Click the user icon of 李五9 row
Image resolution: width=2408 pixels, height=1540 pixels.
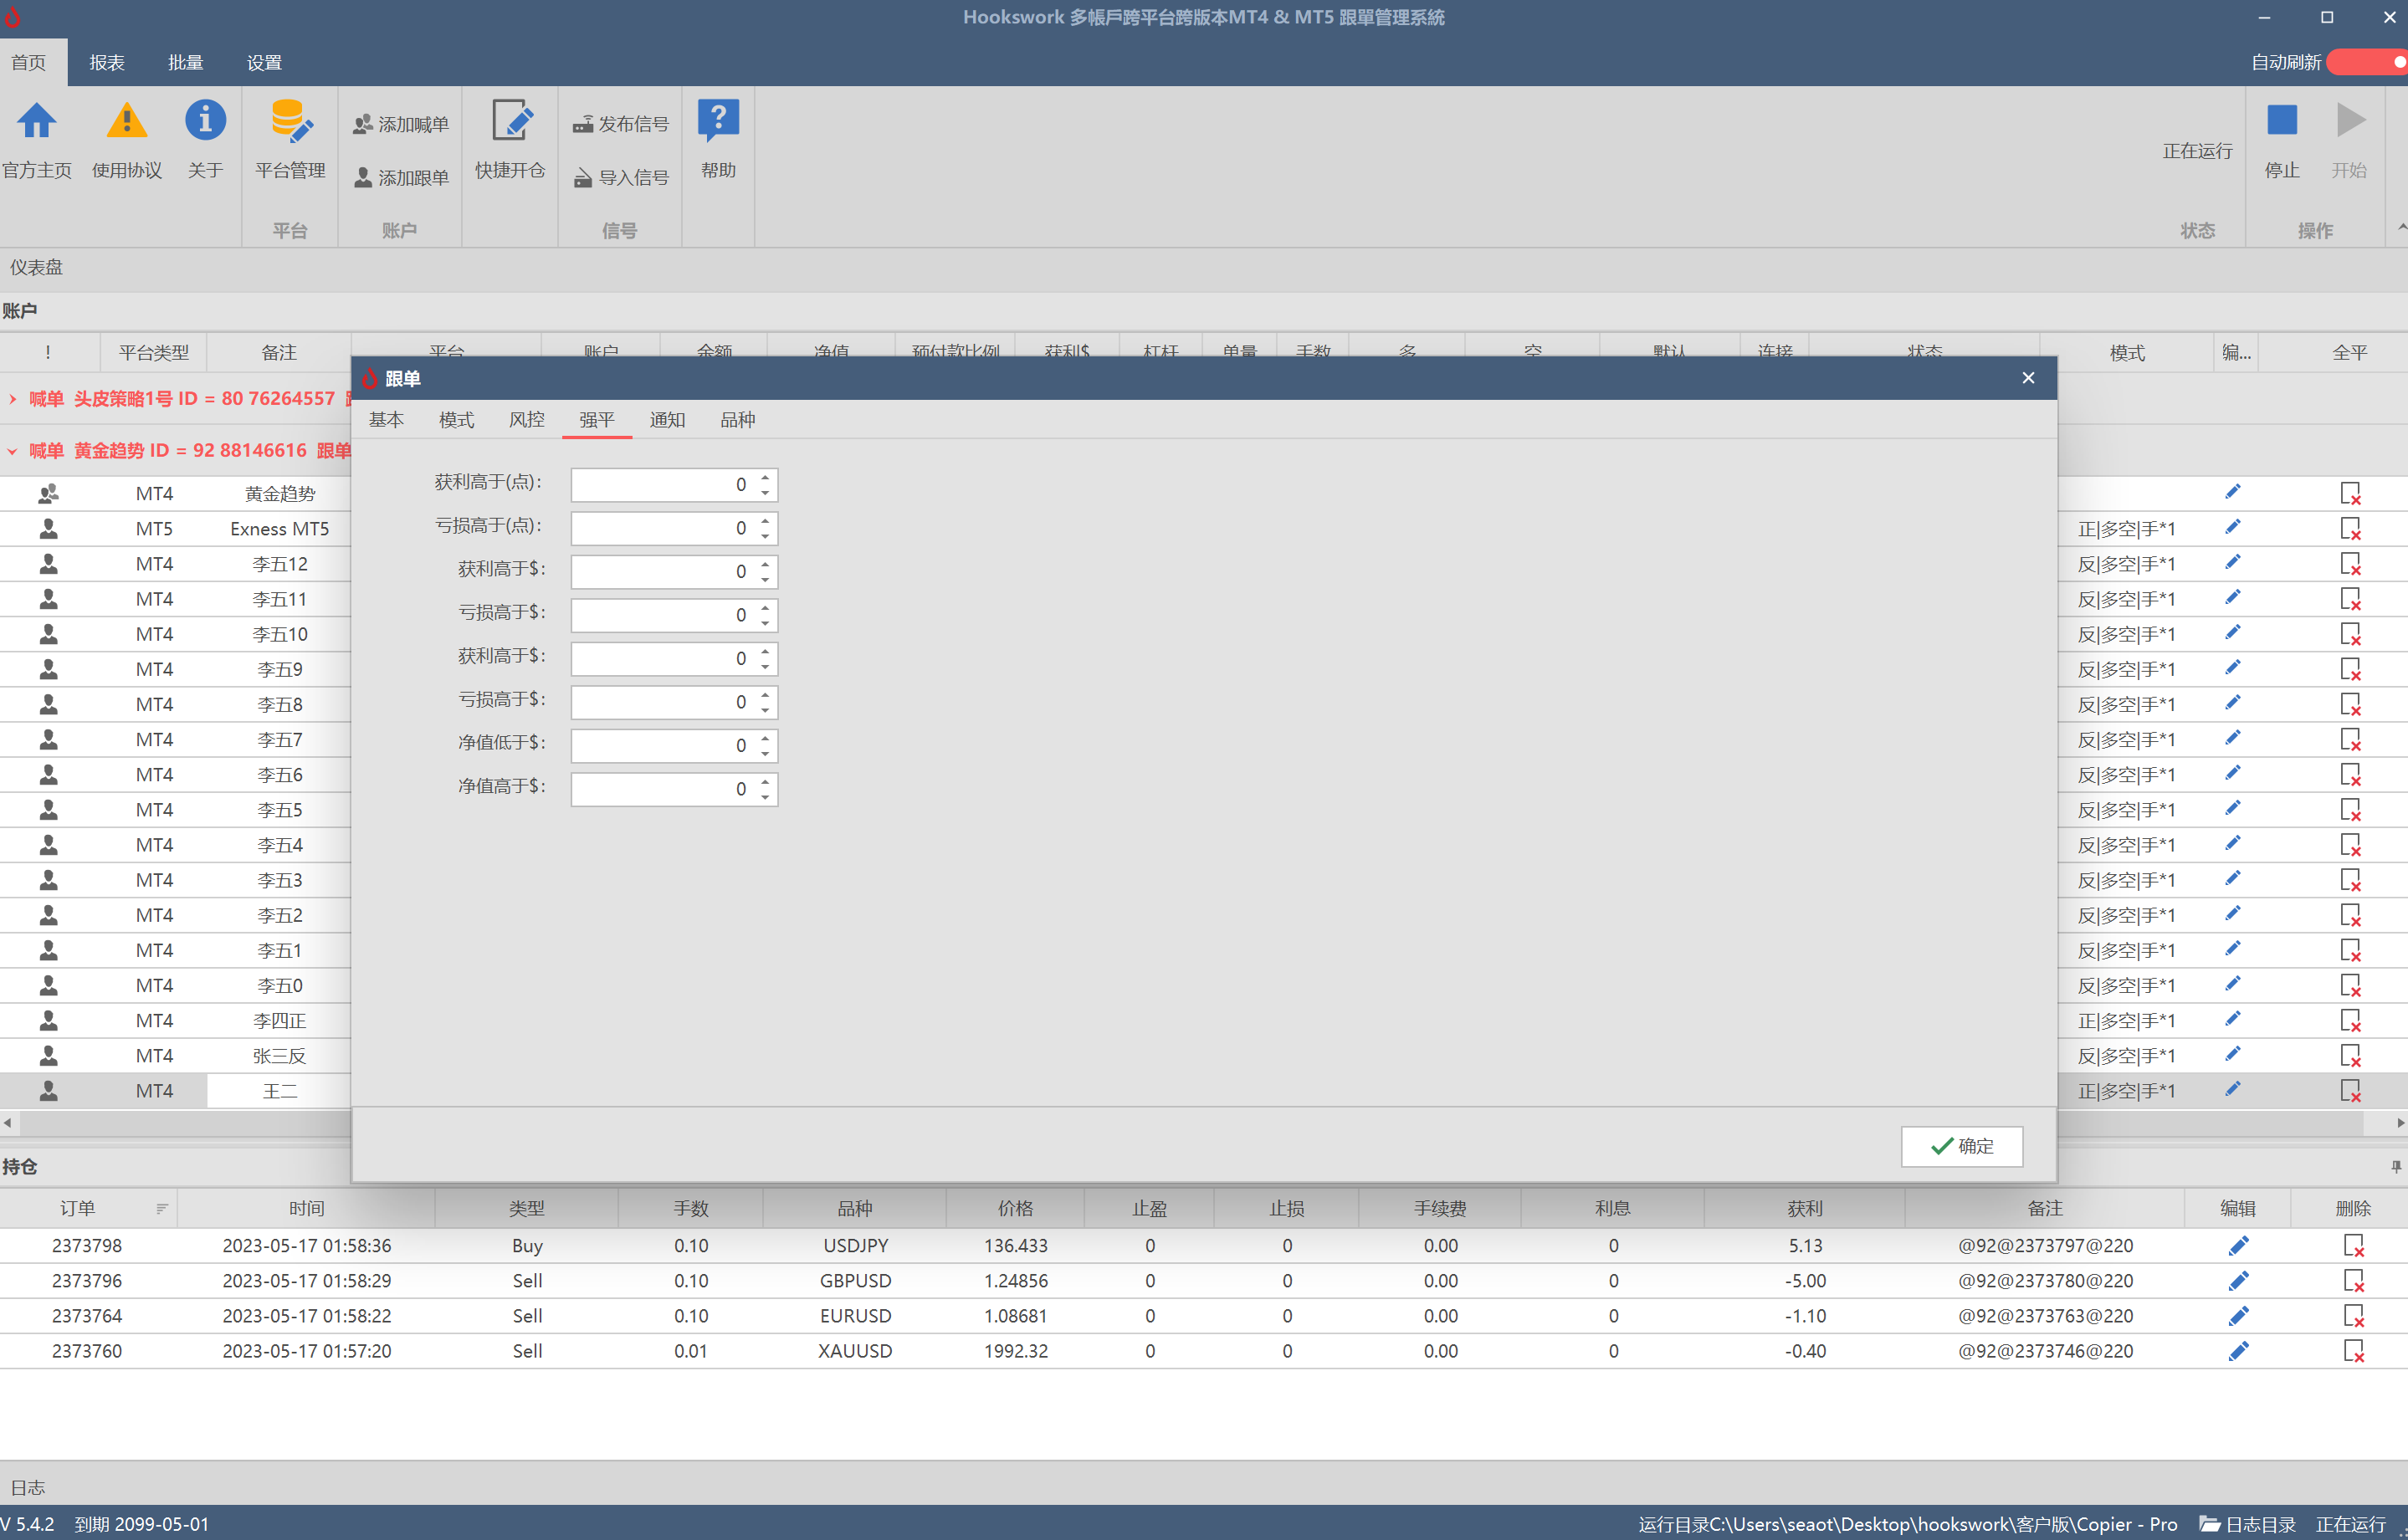pyautogui.click(x=48, y=669)
